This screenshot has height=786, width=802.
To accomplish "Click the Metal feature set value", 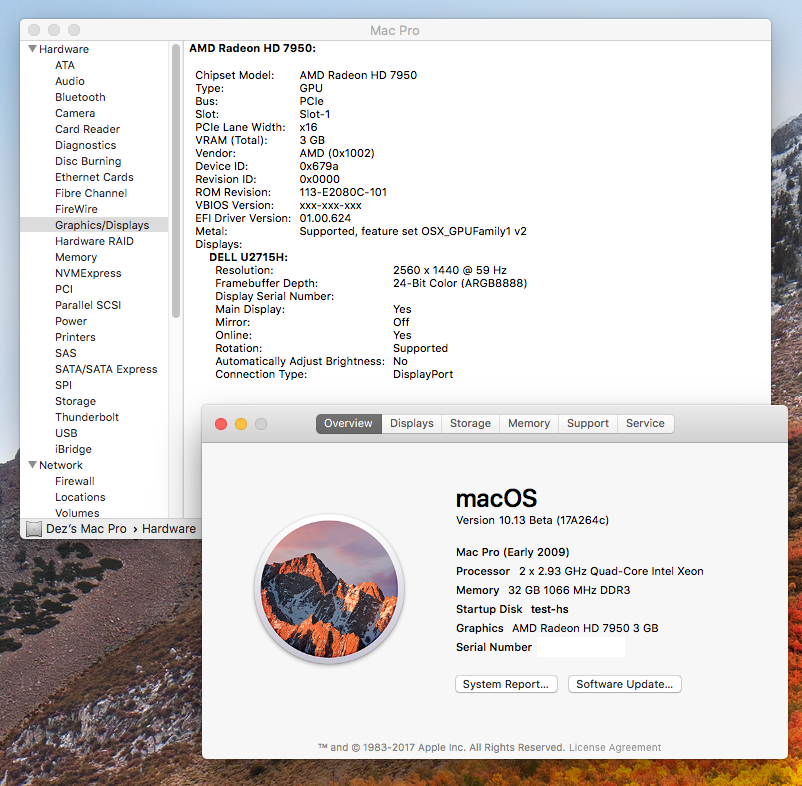I will 413,231.
